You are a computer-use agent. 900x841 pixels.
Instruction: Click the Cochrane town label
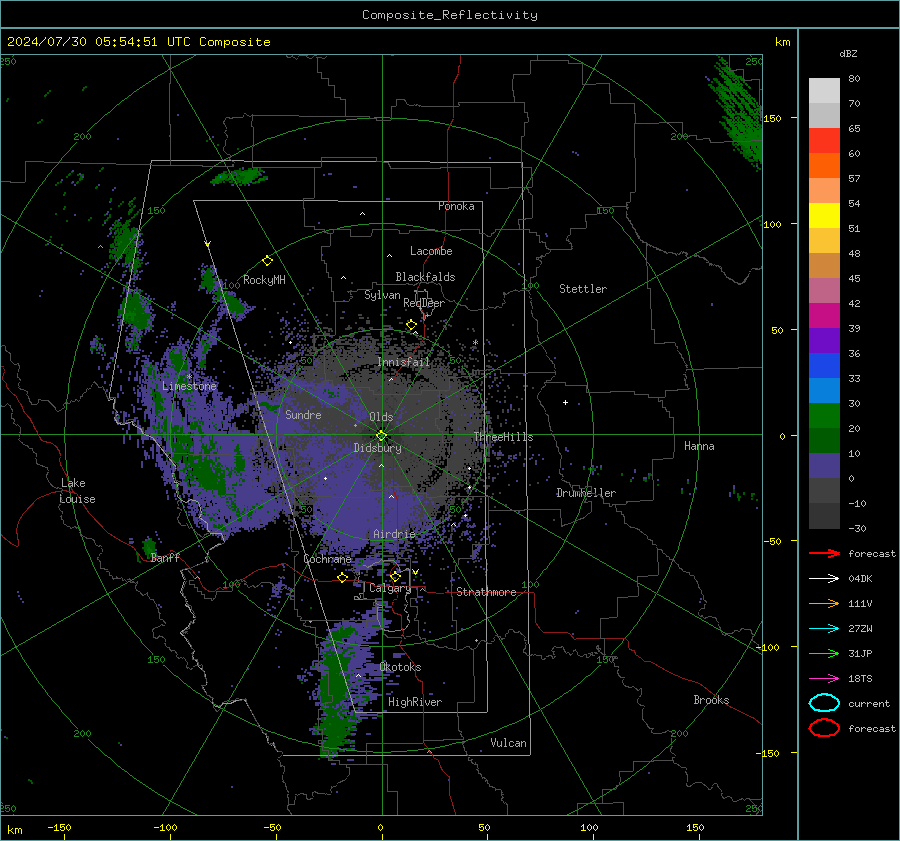click(x=327, y=559)
